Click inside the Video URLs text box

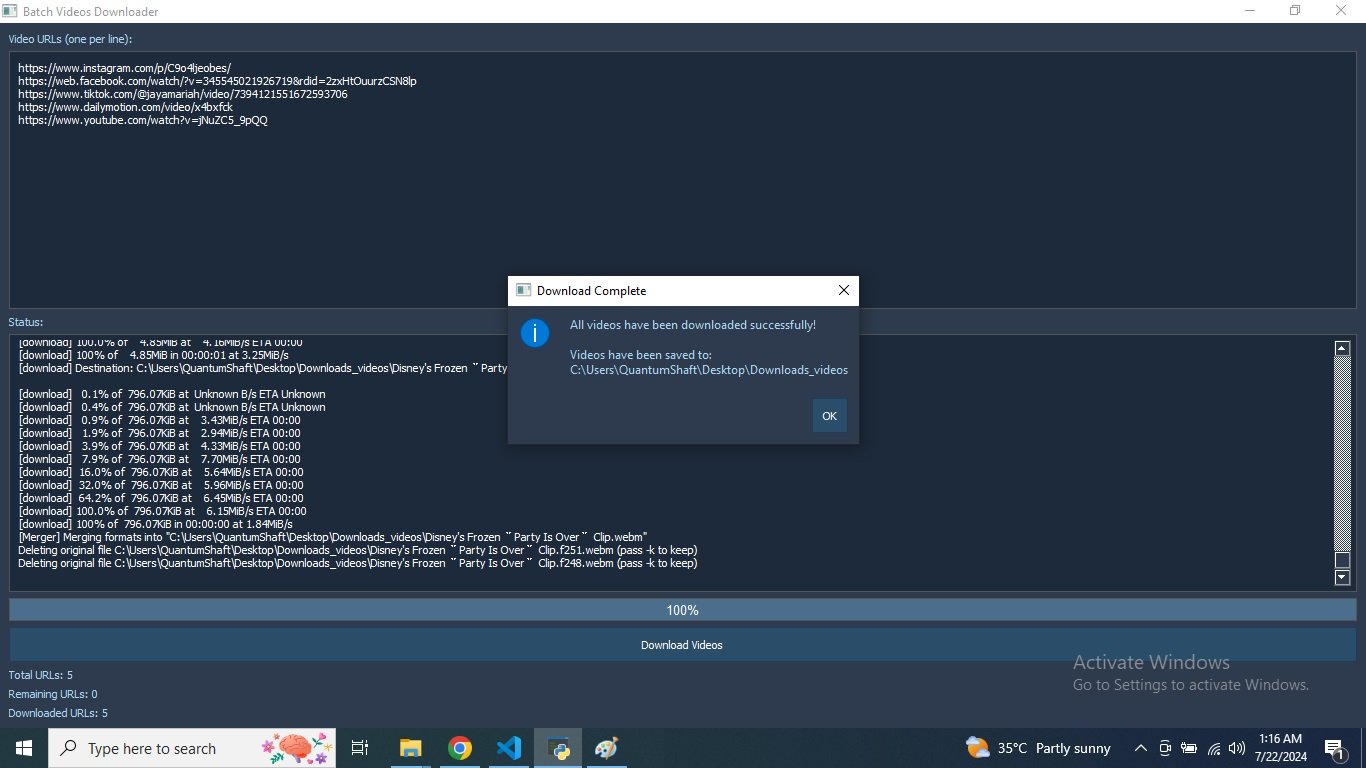pyautogui.click(x=682, y=180)
